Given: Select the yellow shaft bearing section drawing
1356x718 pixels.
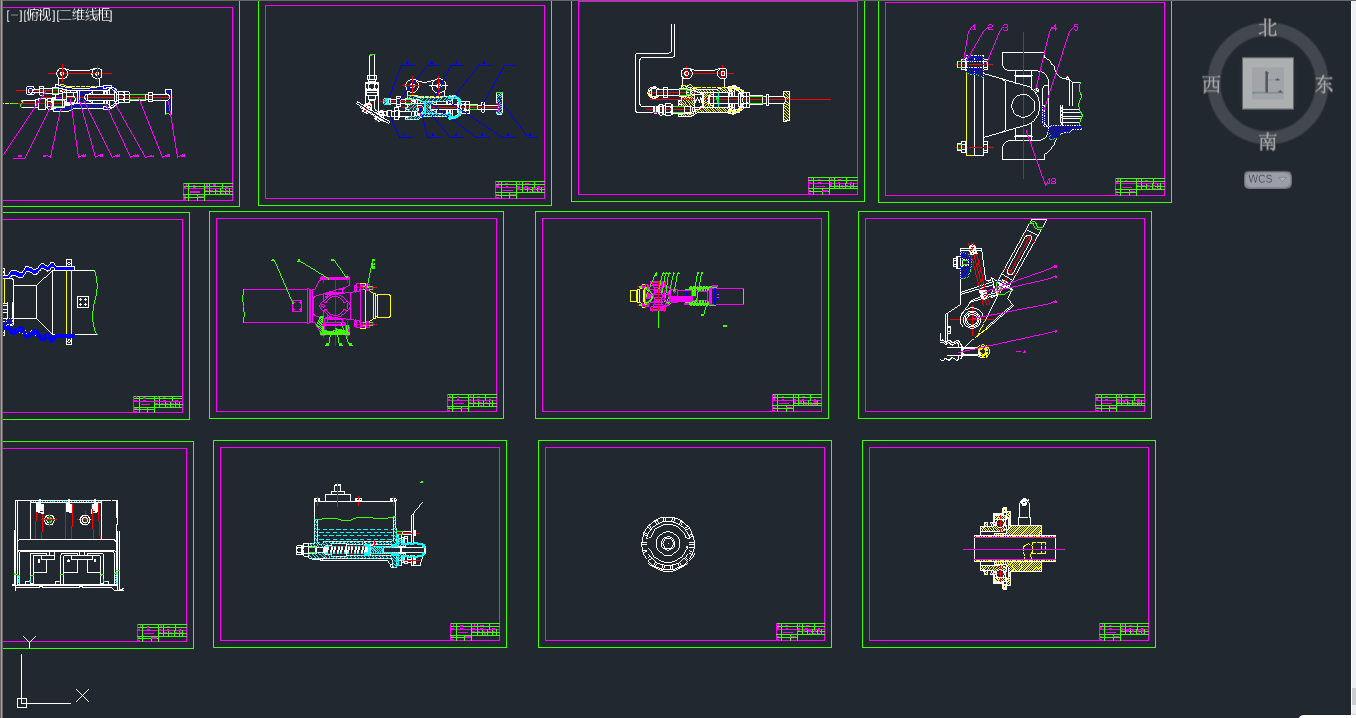Looking at the screenshot, I should [x=1013, y=545].
